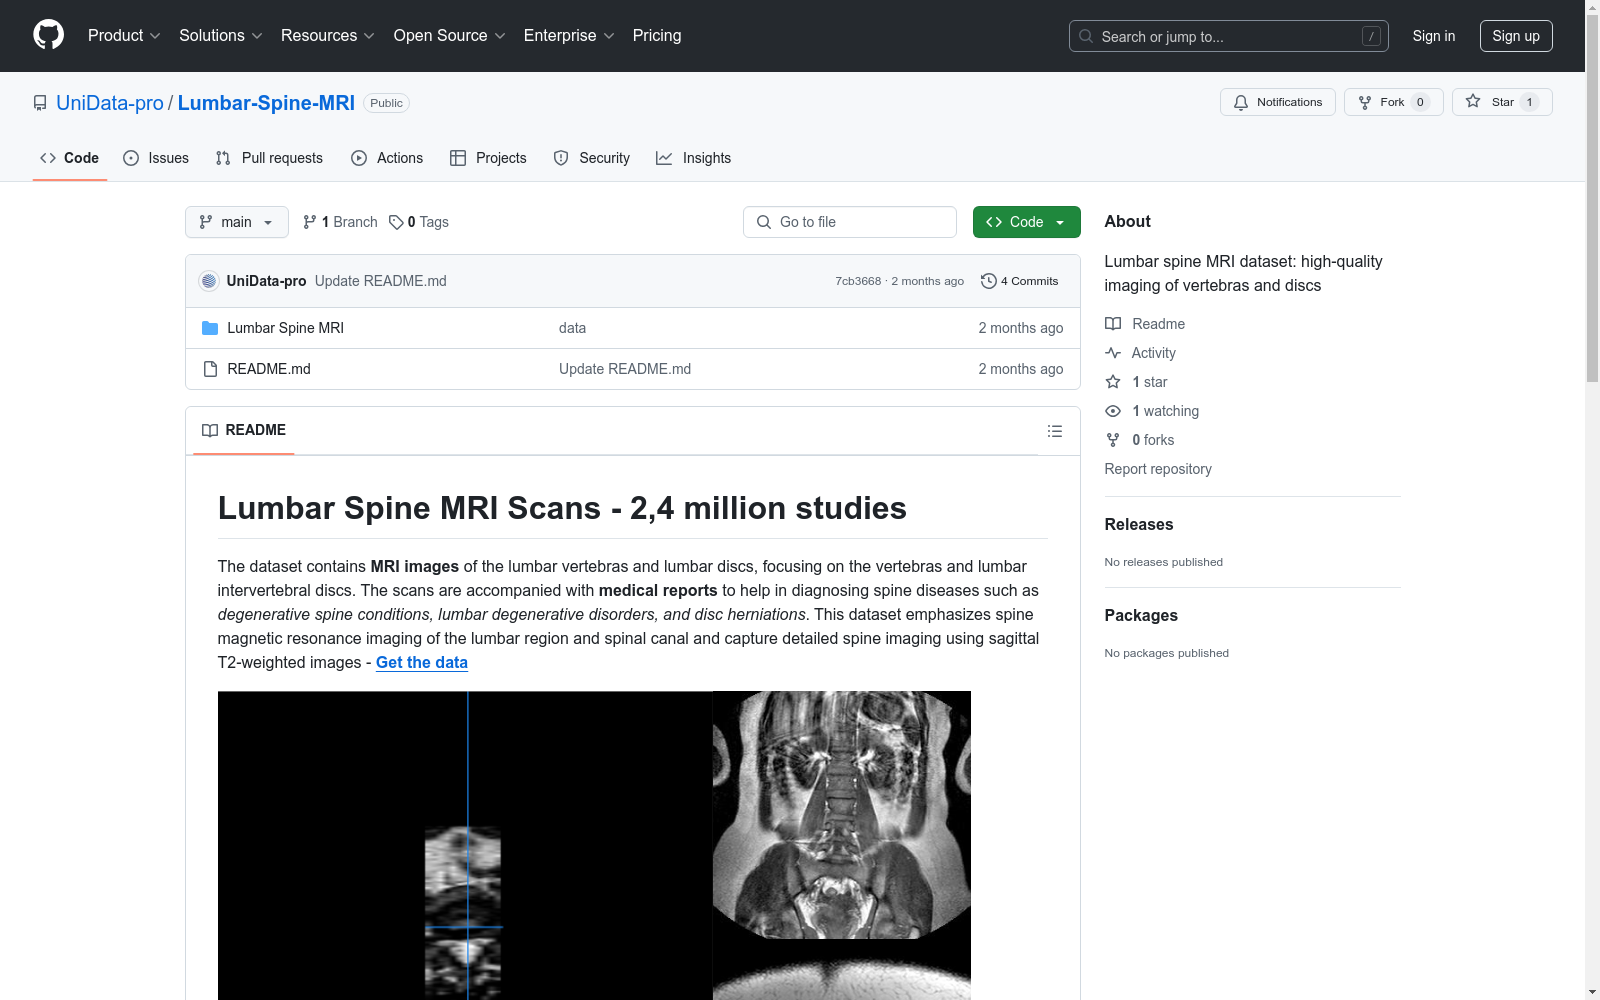Open the README.md file
The width and height of the screenshot is (1600, 1000).
pyautogui.click(x=269, y=369)
